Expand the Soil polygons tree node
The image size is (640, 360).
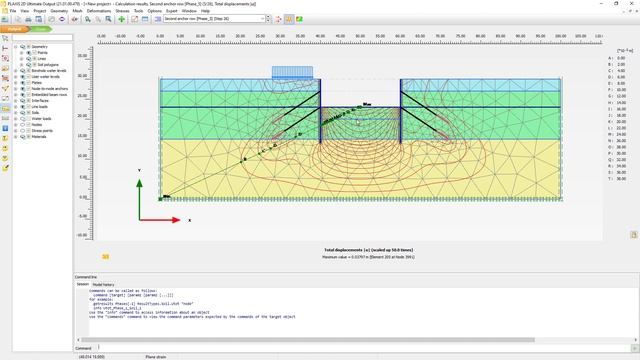[x=22, y=64]
